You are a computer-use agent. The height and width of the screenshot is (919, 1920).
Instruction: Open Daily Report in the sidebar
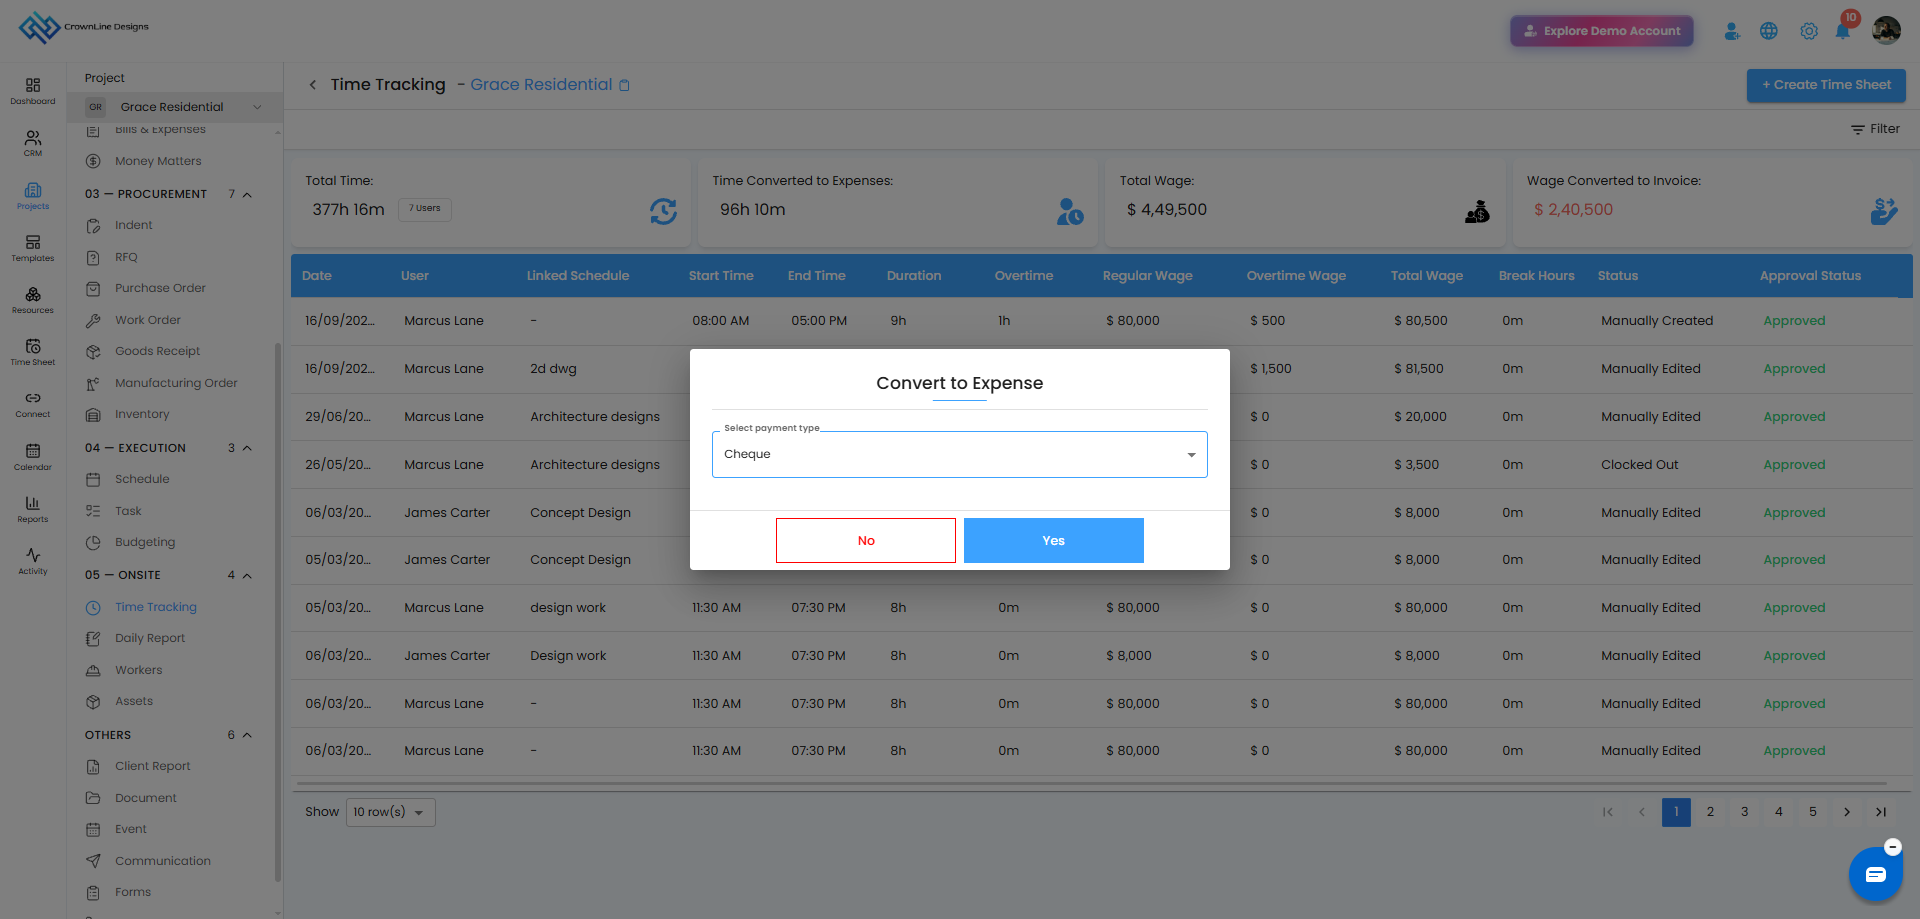coord(150,638)
